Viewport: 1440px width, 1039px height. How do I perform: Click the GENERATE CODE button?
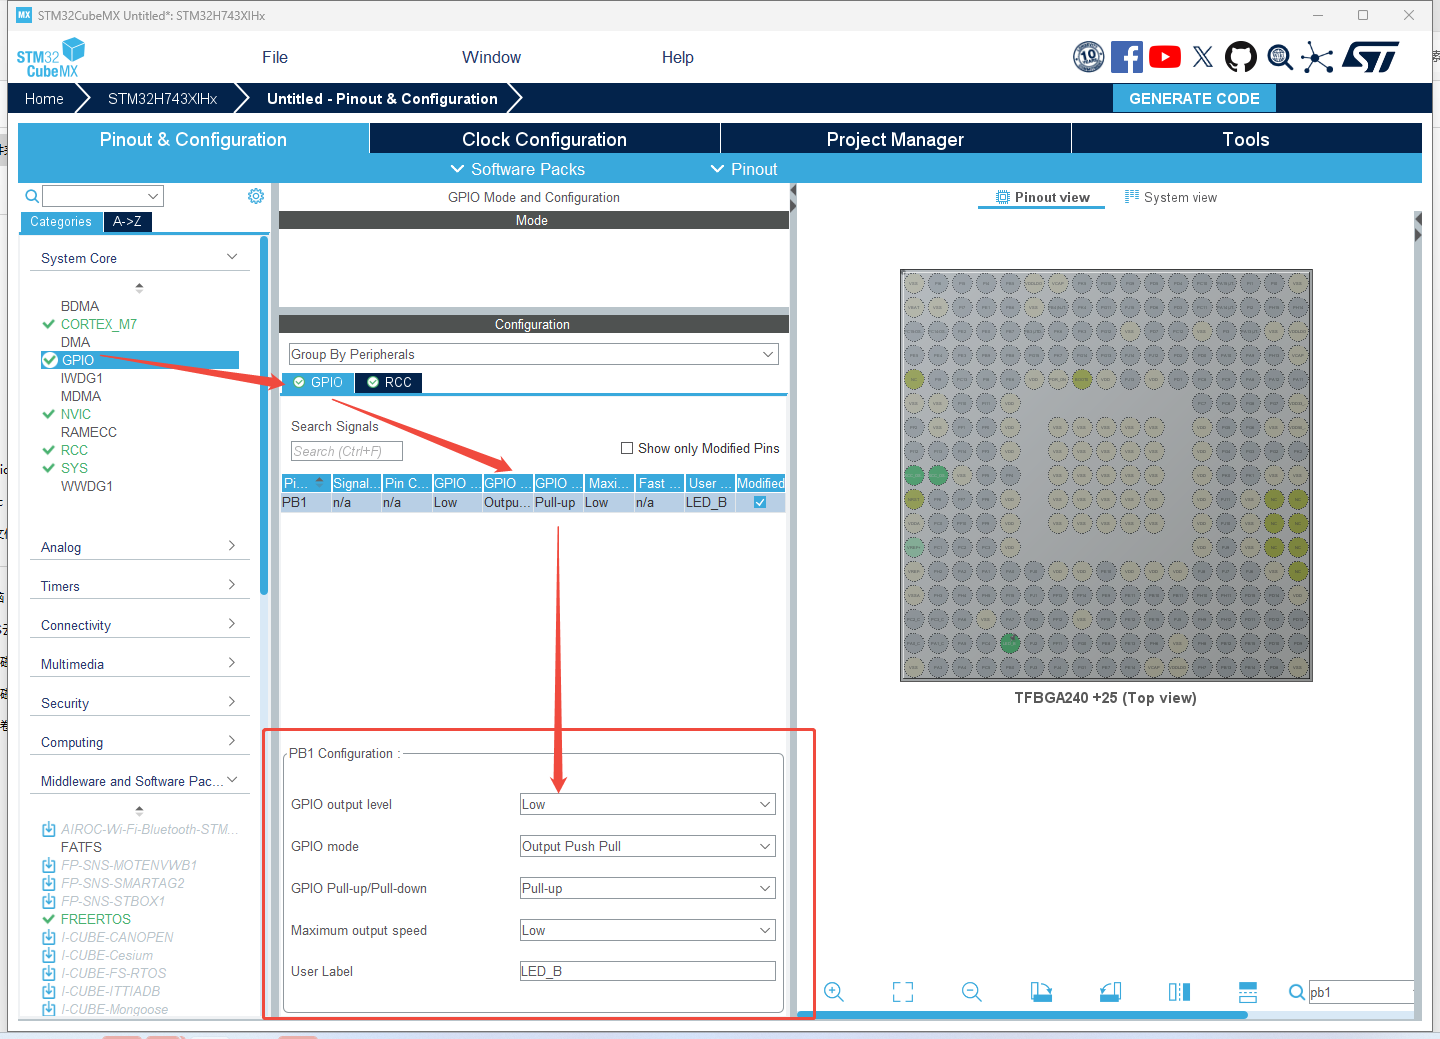pyautogui.click(x=1194, y=98)
